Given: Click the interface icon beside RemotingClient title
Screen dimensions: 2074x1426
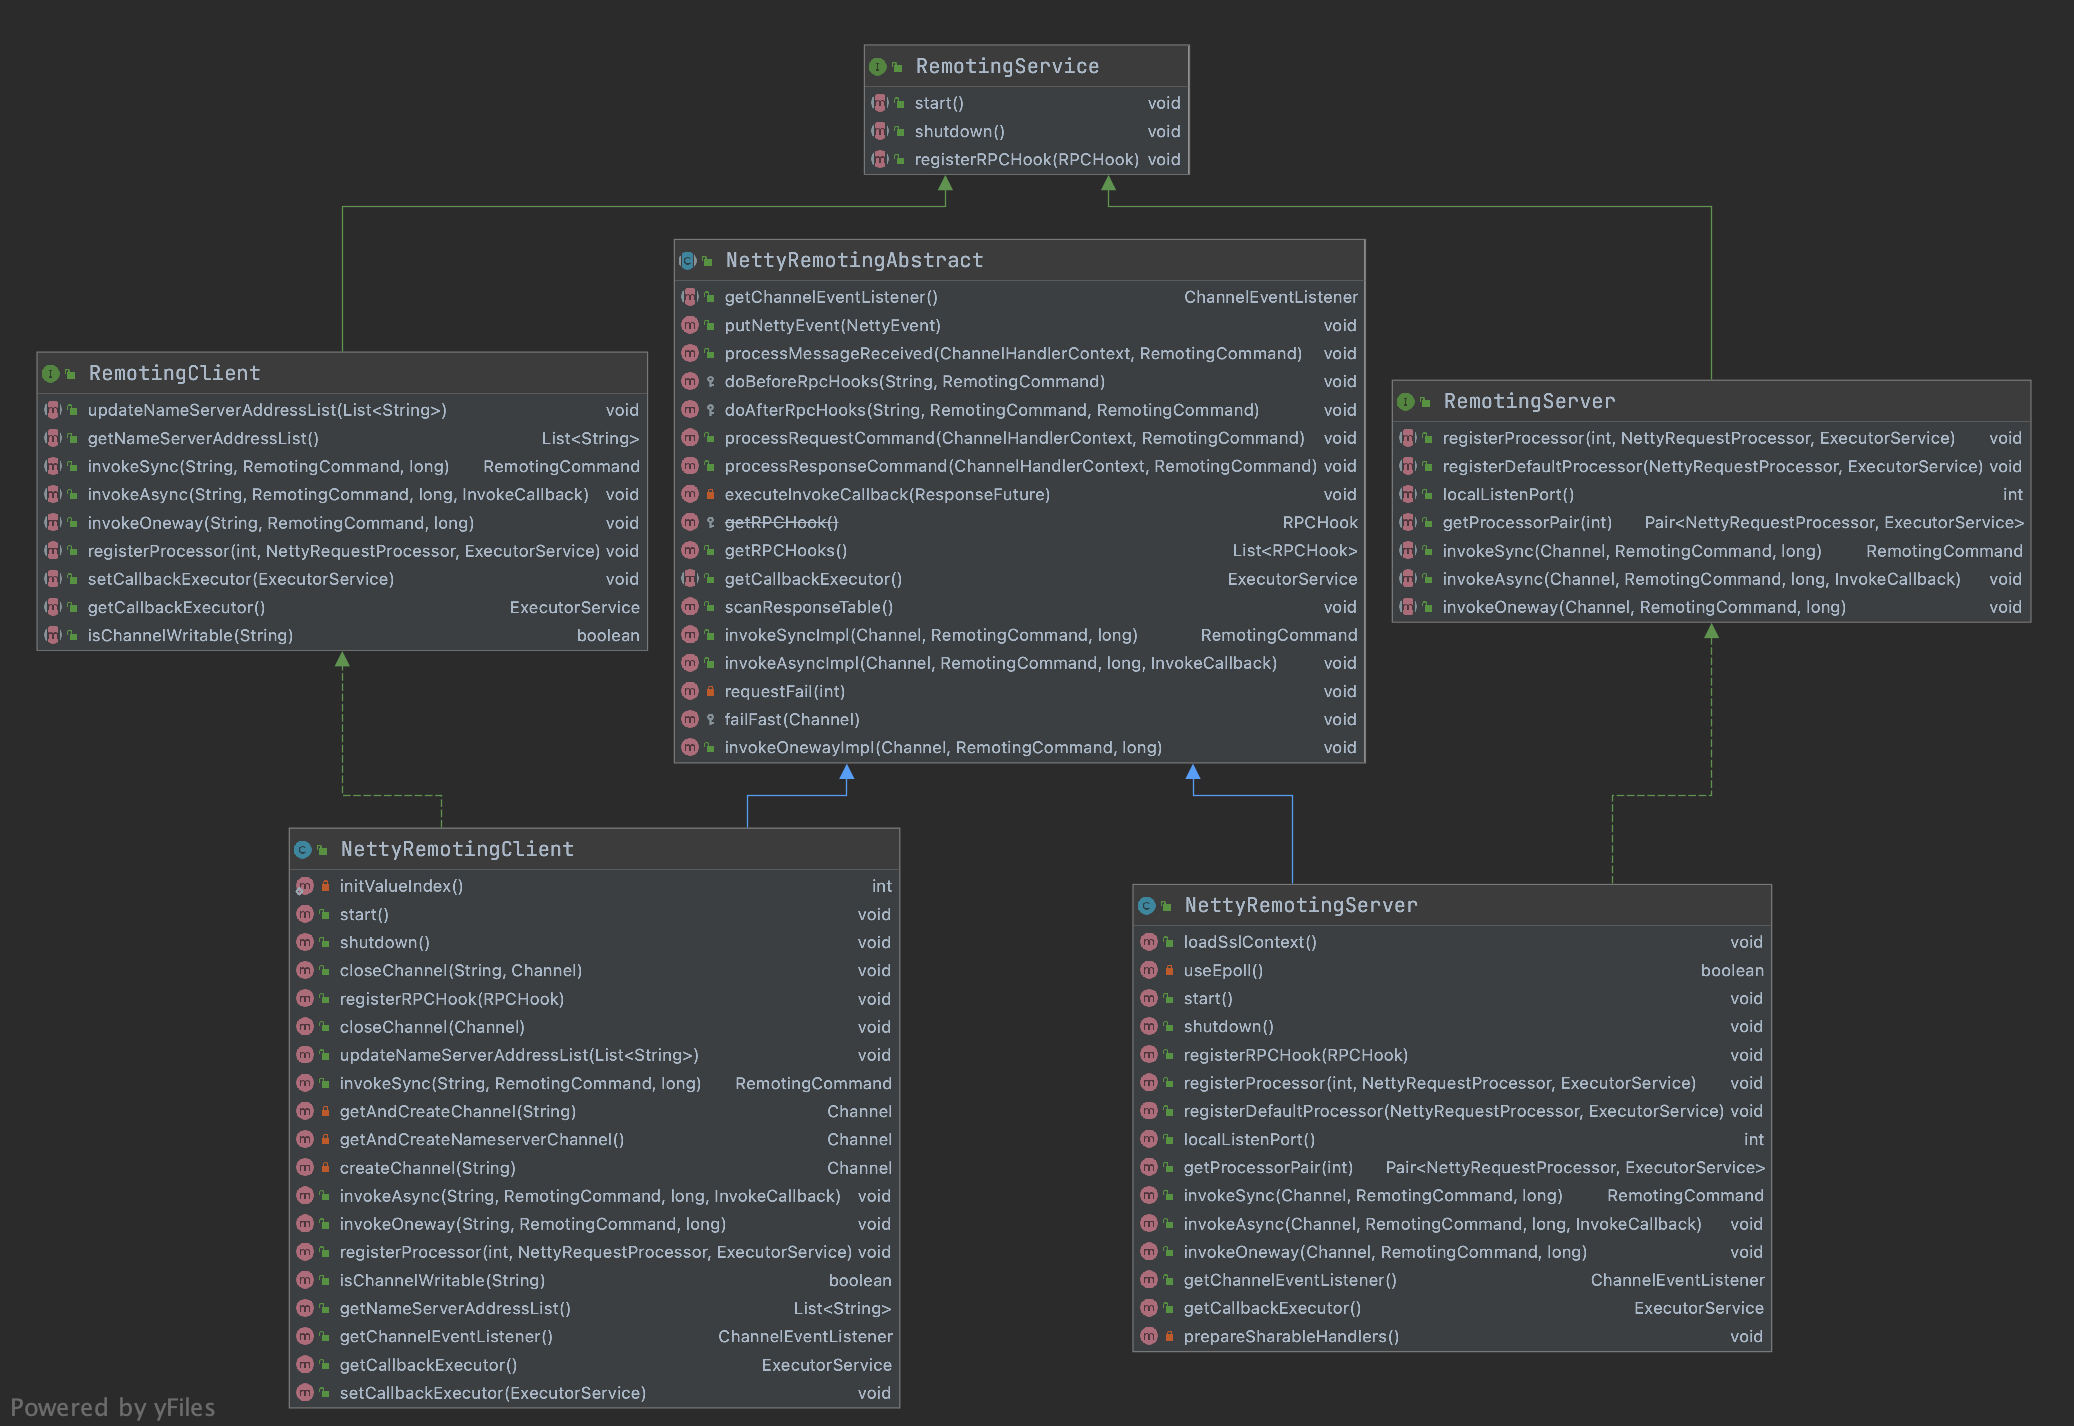Looking at the screenshot, I should [50, 374].
